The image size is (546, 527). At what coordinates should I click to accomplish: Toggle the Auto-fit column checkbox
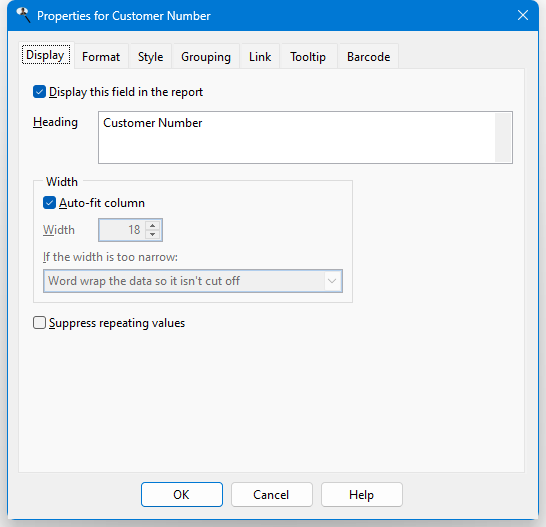click(x=49, y=203)
